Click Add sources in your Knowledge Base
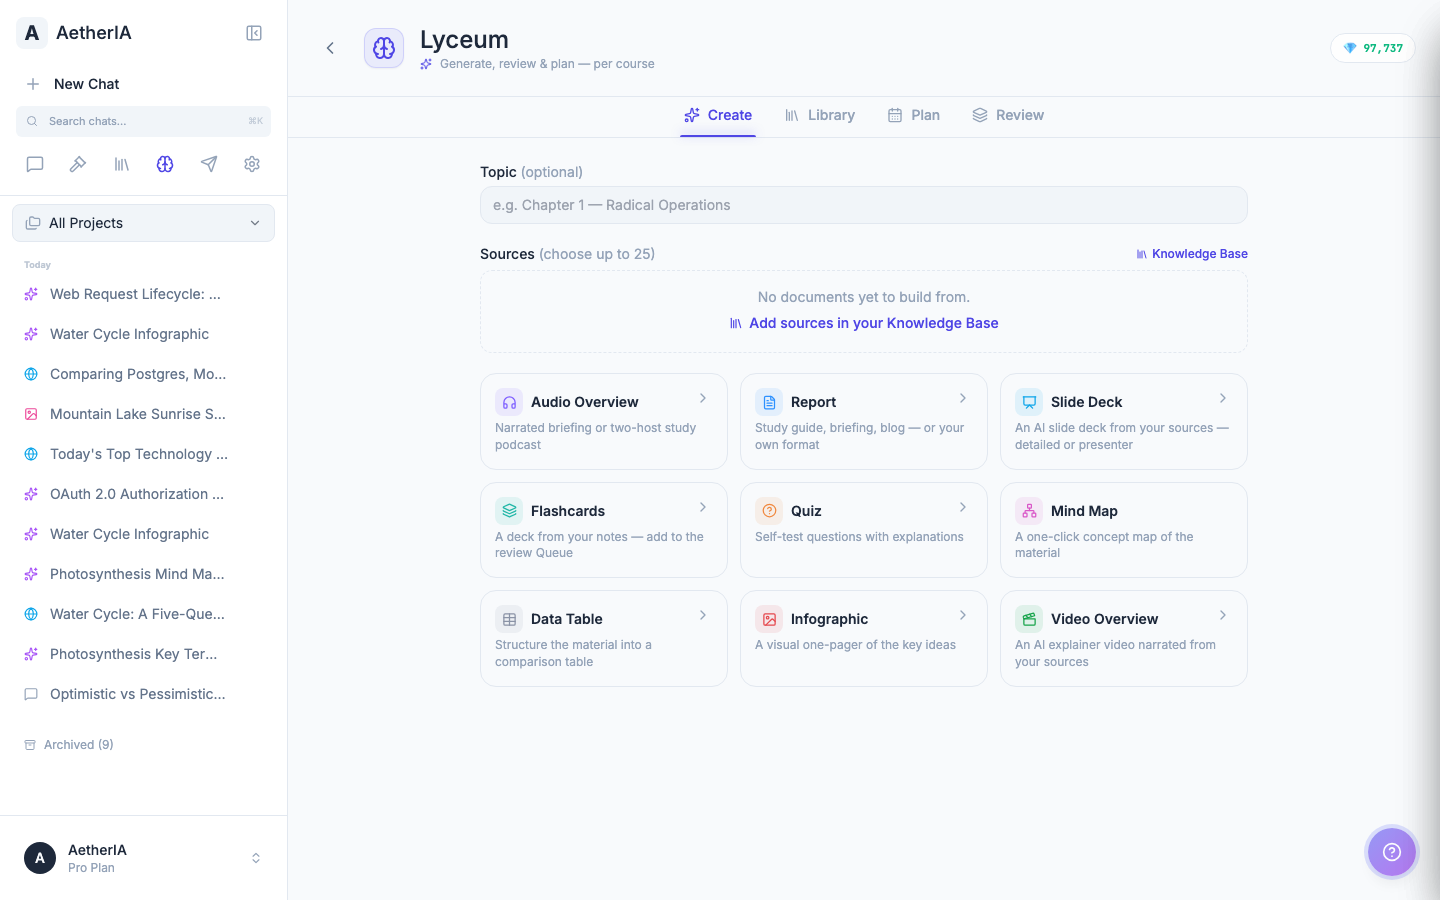This screenshot has width=1440, height=900. pyautogui.click(x=864, y=323)
